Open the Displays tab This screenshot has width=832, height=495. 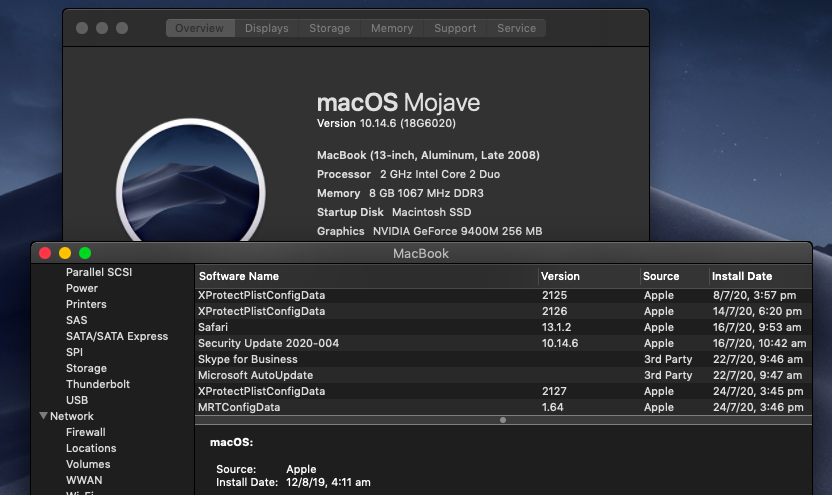267,28
